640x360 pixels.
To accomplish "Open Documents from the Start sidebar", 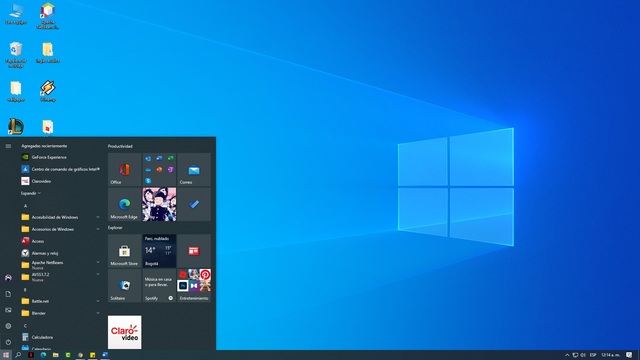I will click(8, 294).
